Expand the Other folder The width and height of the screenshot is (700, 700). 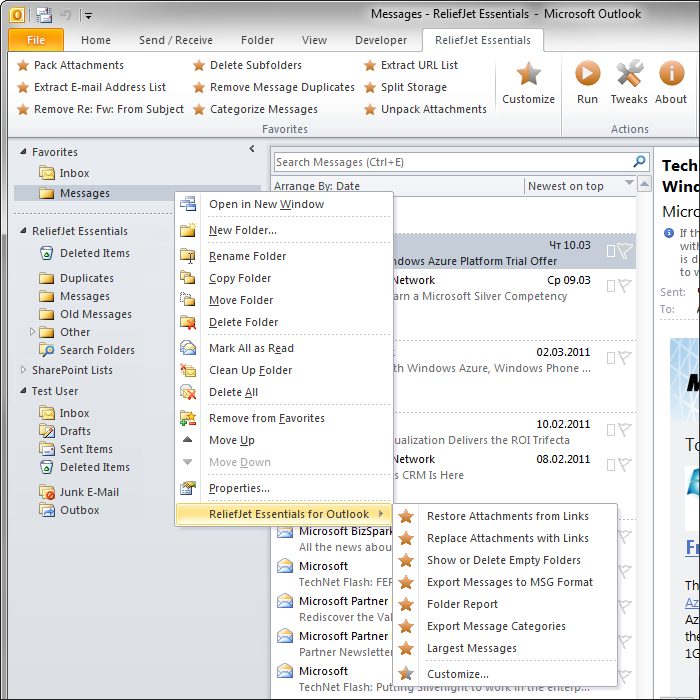click(x=32, y=332)
